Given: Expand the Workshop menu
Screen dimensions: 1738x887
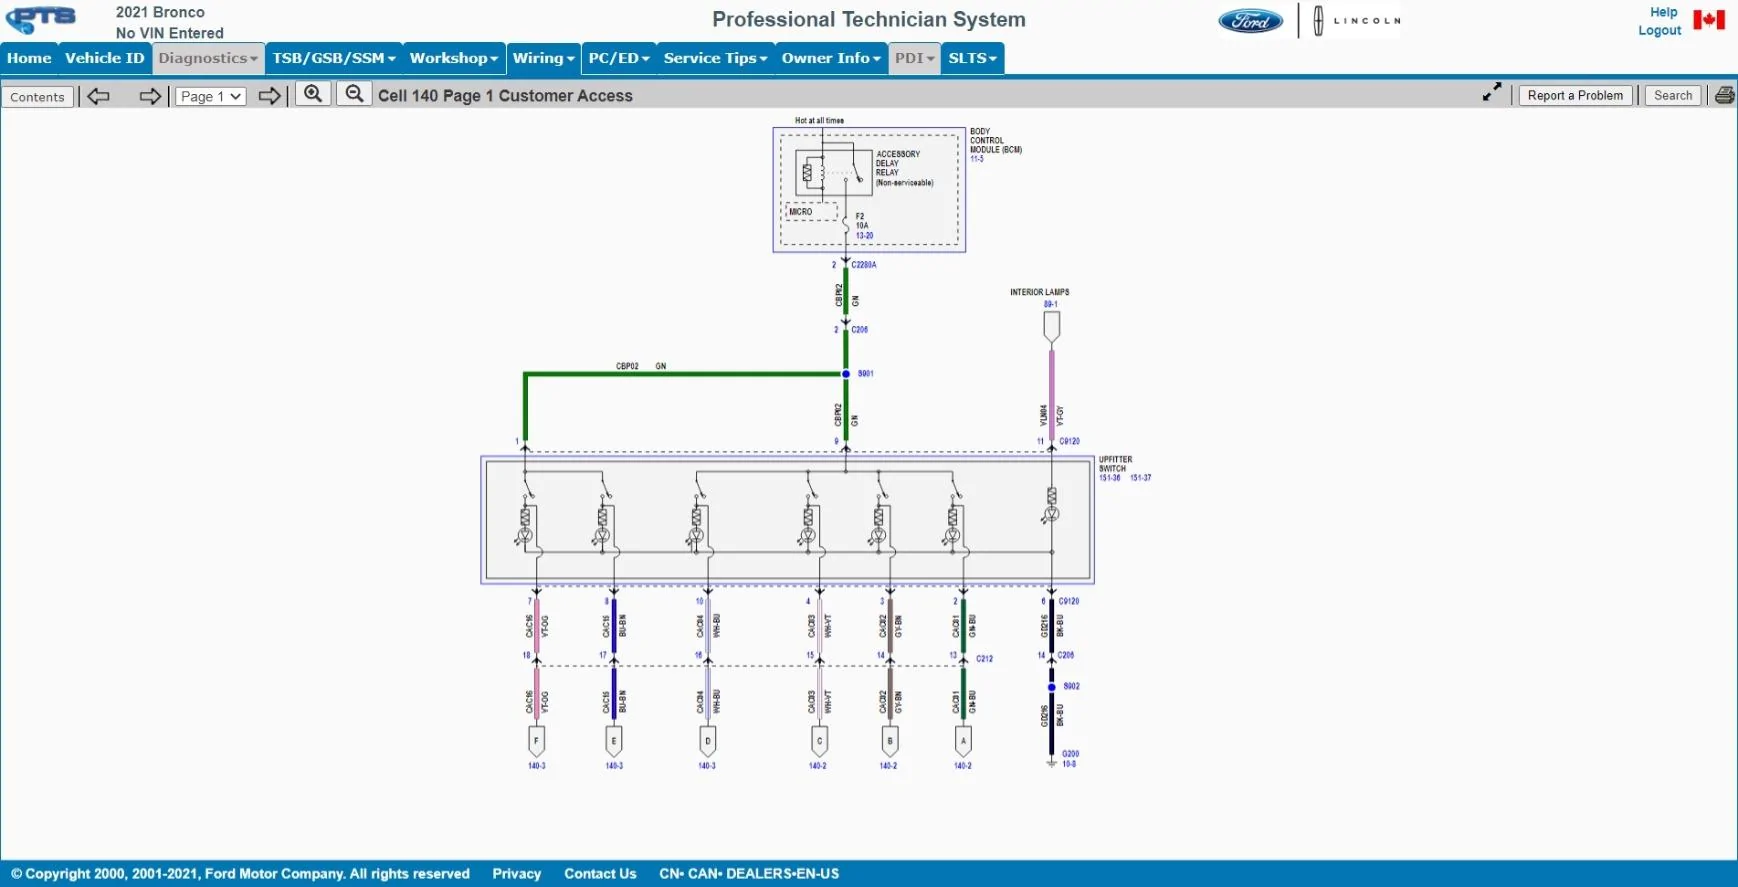Looking at the screenshot, I should click(454, 58).
